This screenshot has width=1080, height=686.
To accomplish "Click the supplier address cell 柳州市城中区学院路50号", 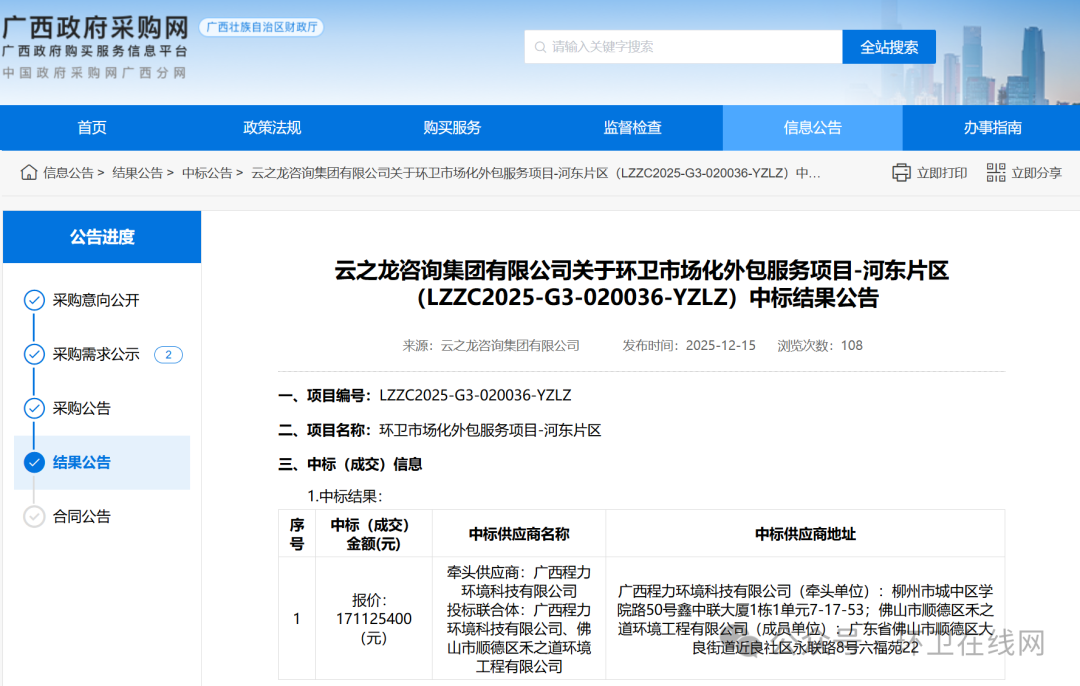I will coord(805,619).
